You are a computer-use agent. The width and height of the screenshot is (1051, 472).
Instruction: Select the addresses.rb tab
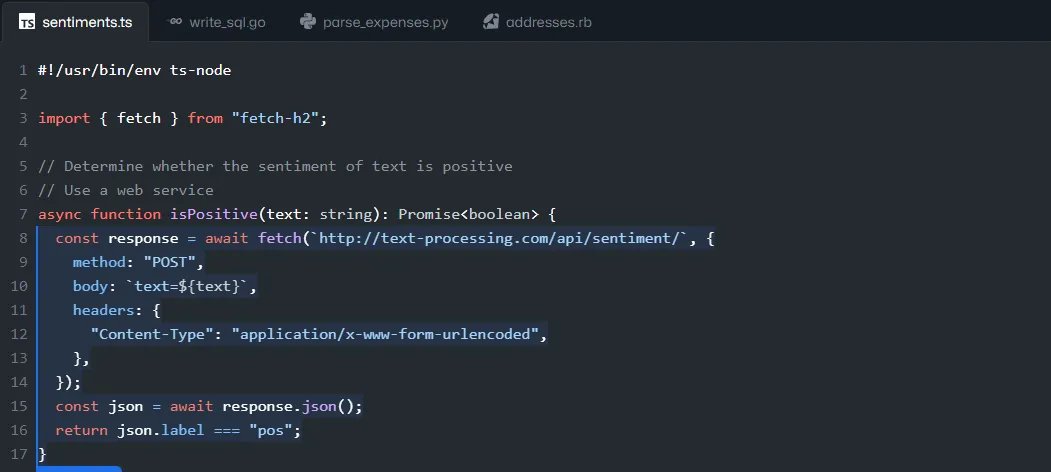(x=538, y=22)
